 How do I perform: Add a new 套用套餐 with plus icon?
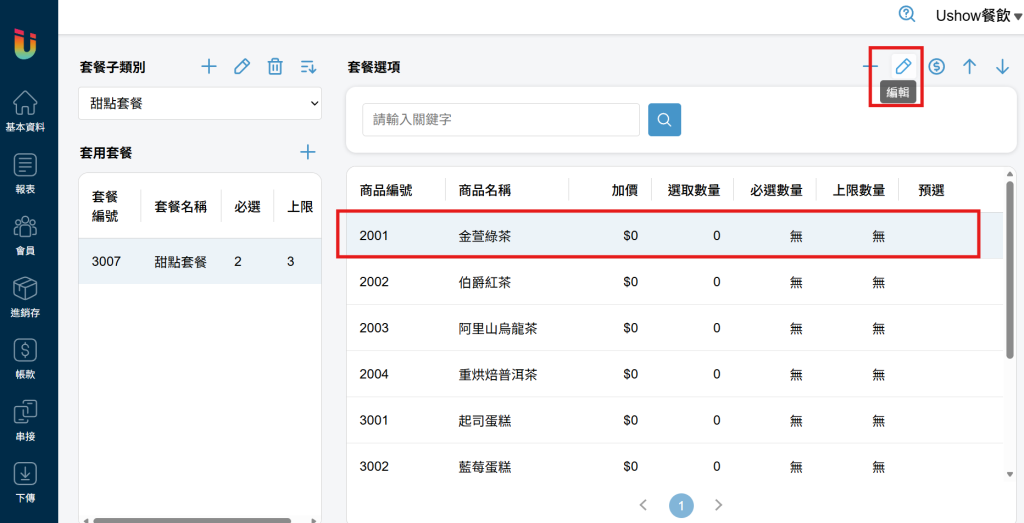click(307, 152)
